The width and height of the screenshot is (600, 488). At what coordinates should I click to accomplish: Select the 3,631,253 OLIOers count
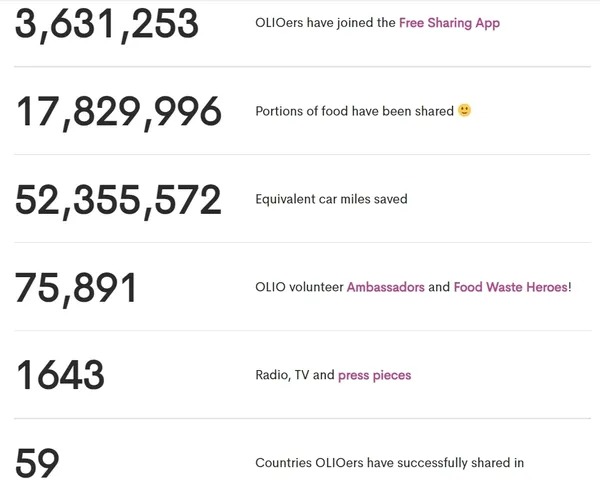tap(107, 25)
